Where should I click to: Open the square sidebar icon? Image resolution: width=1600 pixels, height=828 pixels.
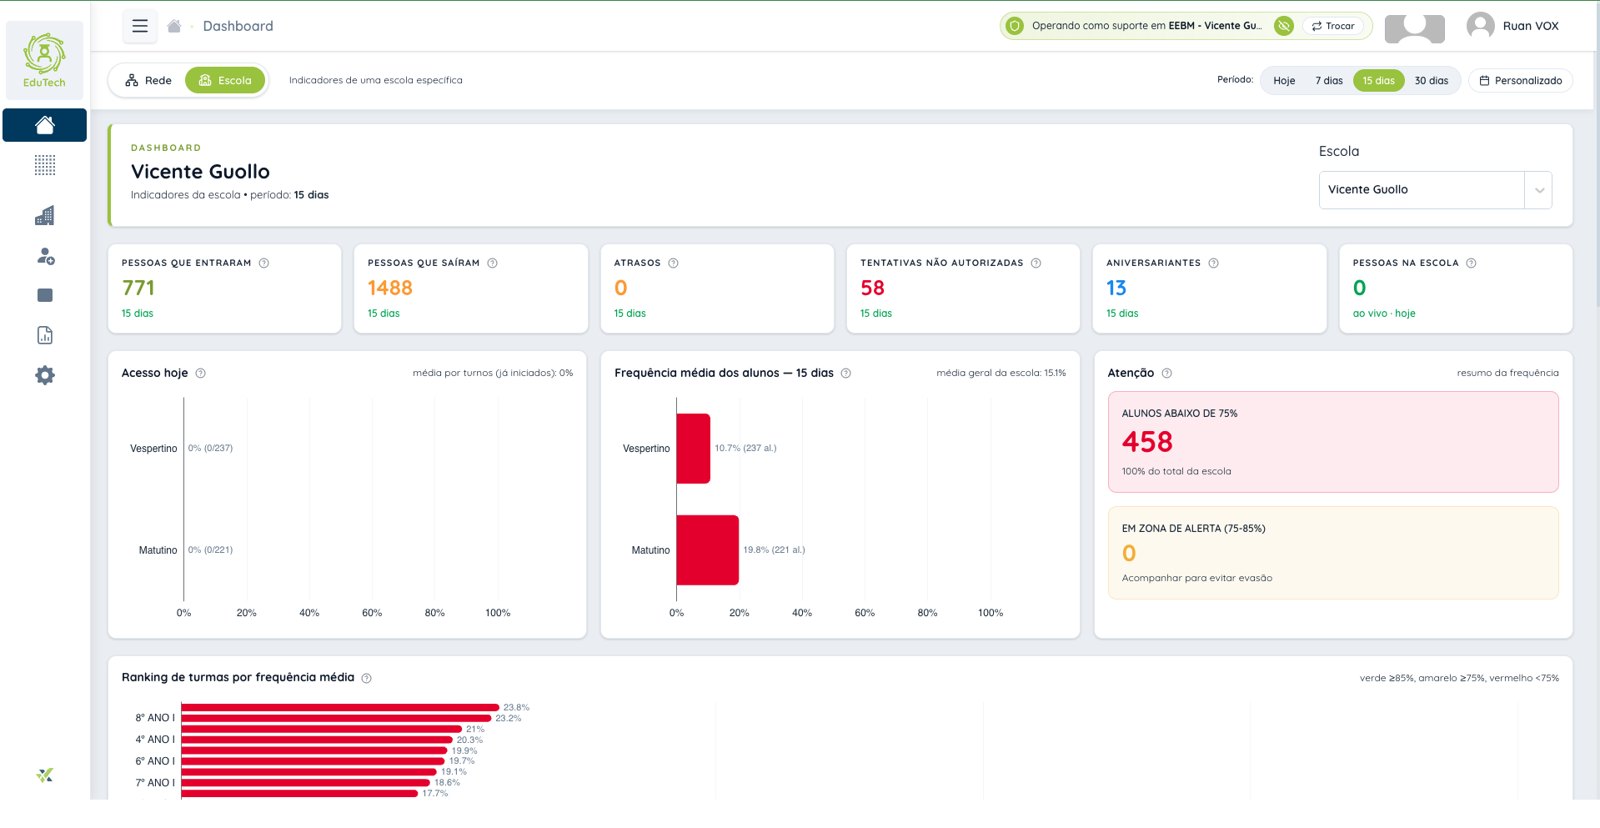(45, 295)
